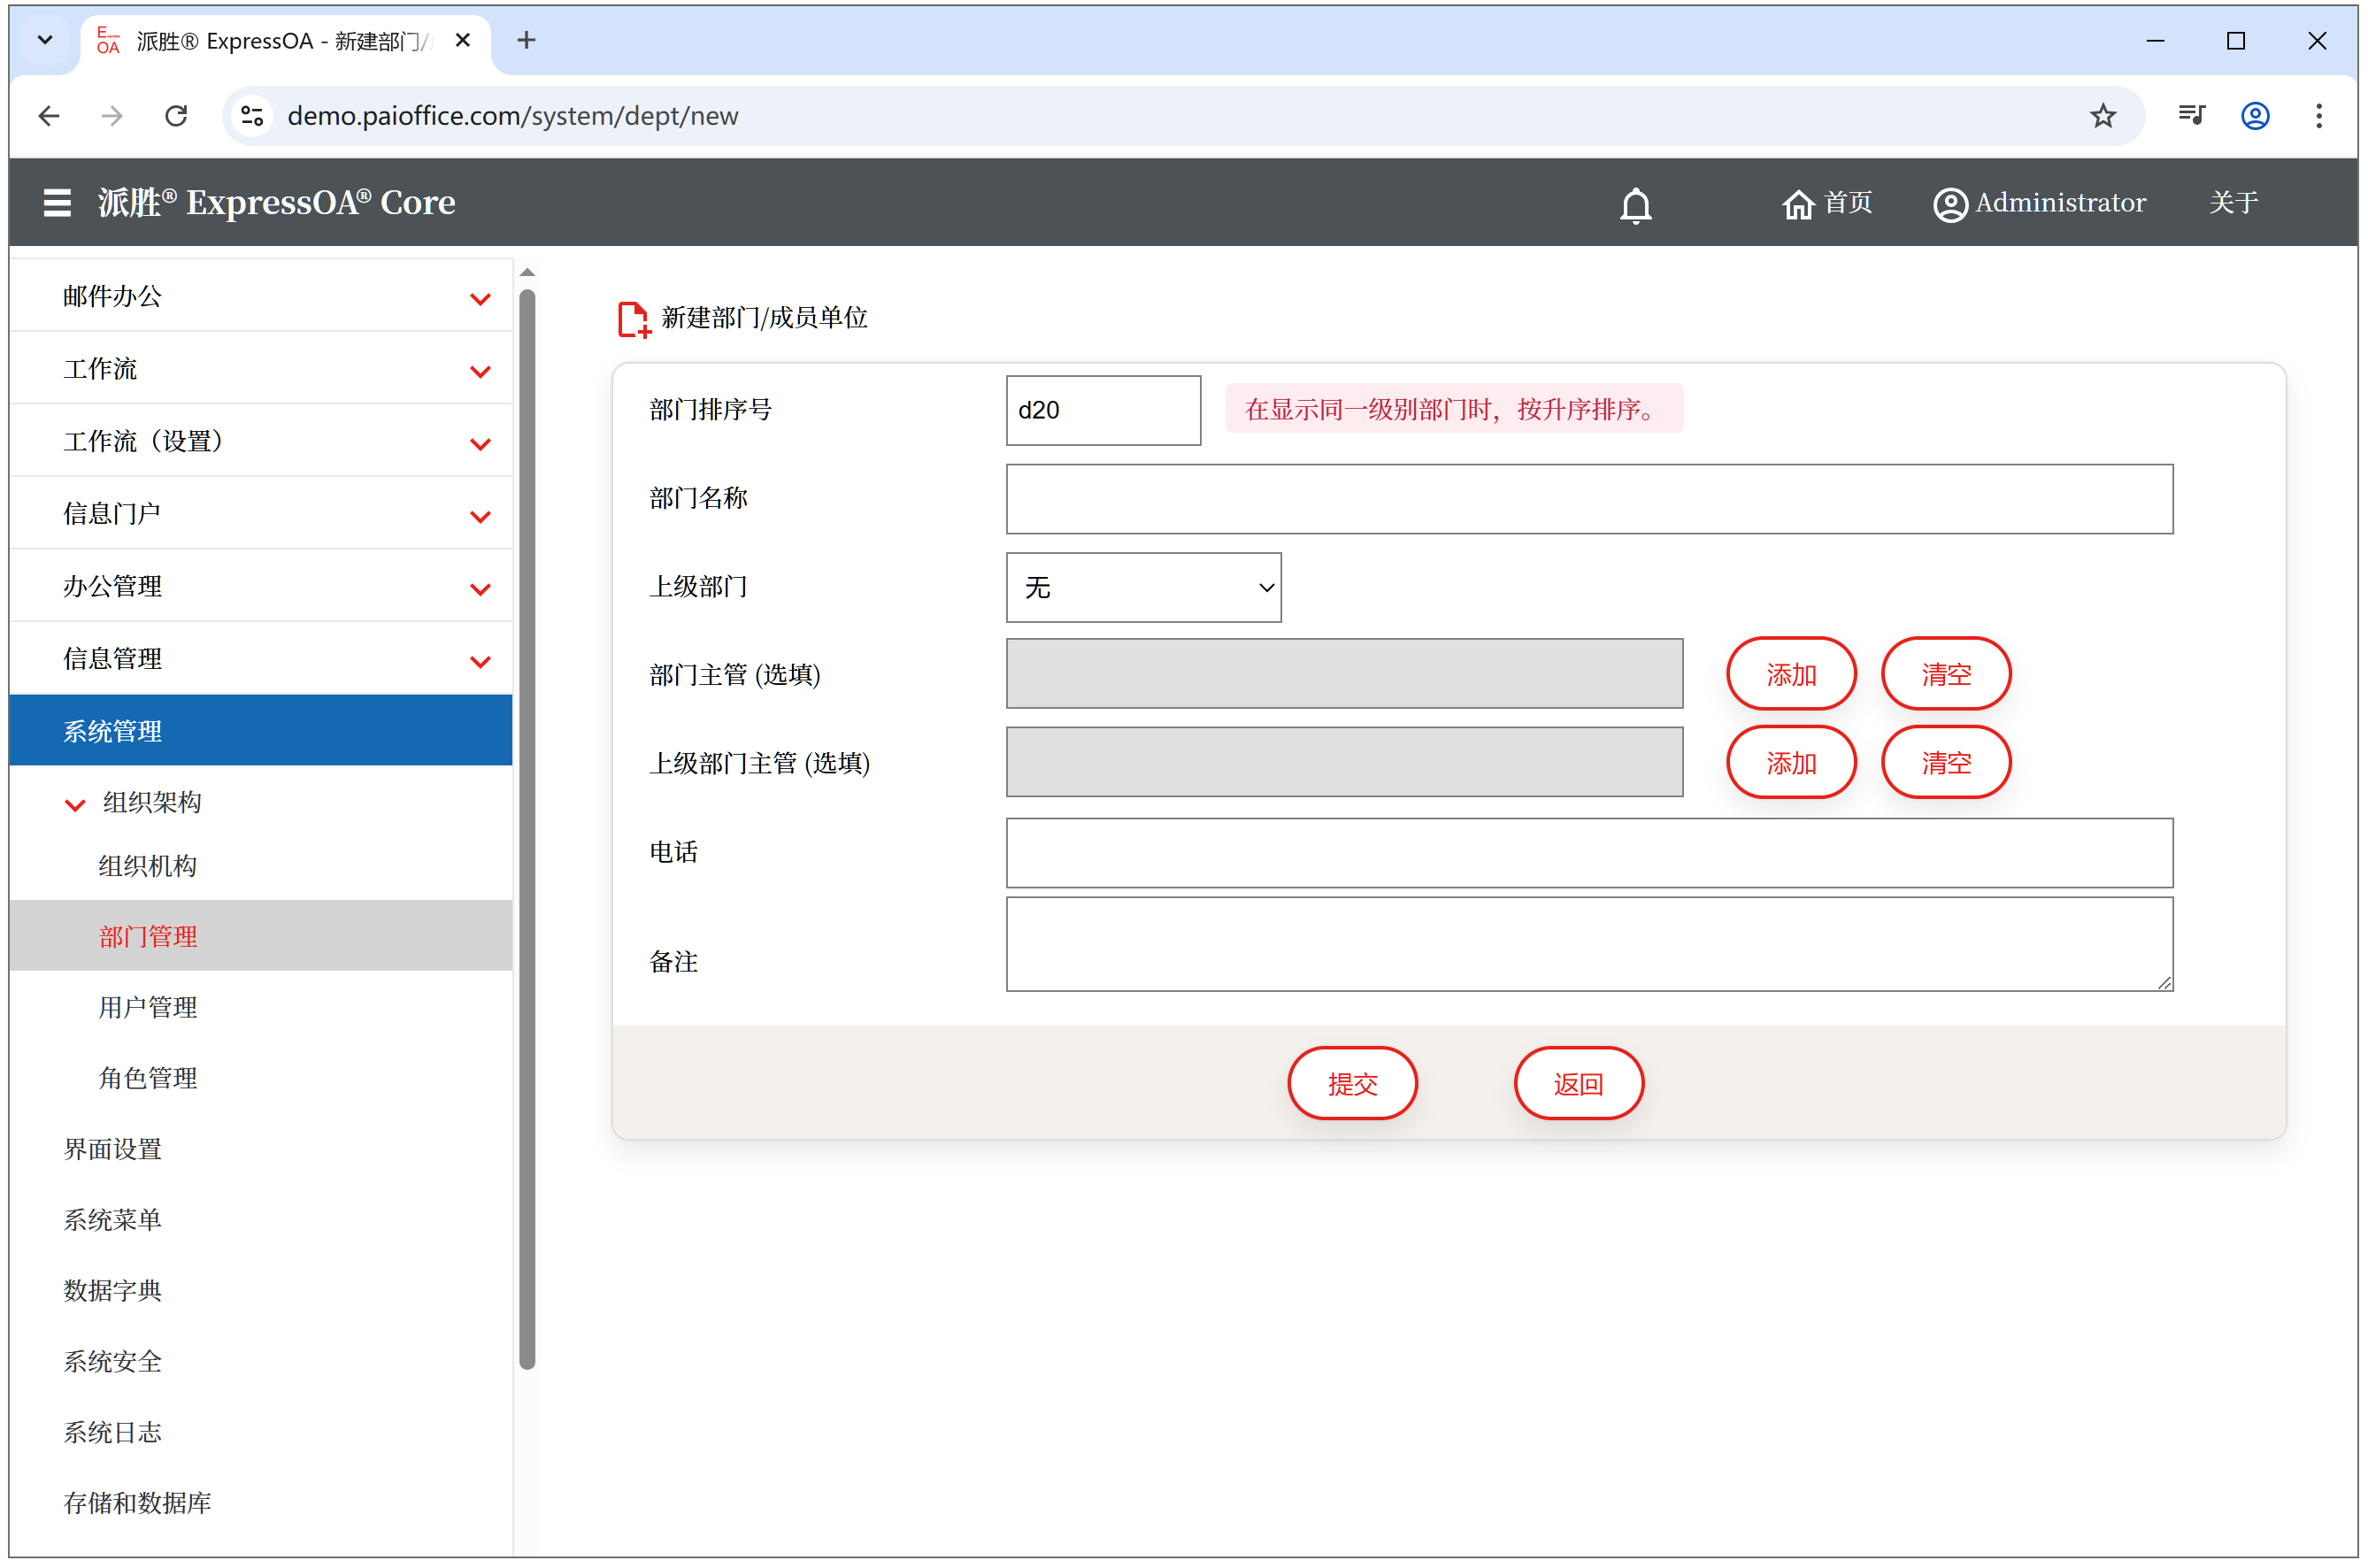This screenshot has height=1568, width=2368.
Task: Click the sidebar vertical scrollbar thumb
Action: pos(527,829)
